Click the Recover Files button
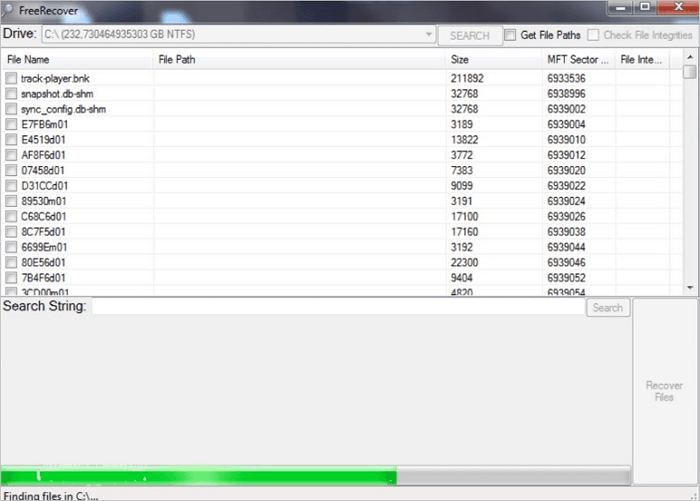 pyautogui.click(x=664, y=391)
